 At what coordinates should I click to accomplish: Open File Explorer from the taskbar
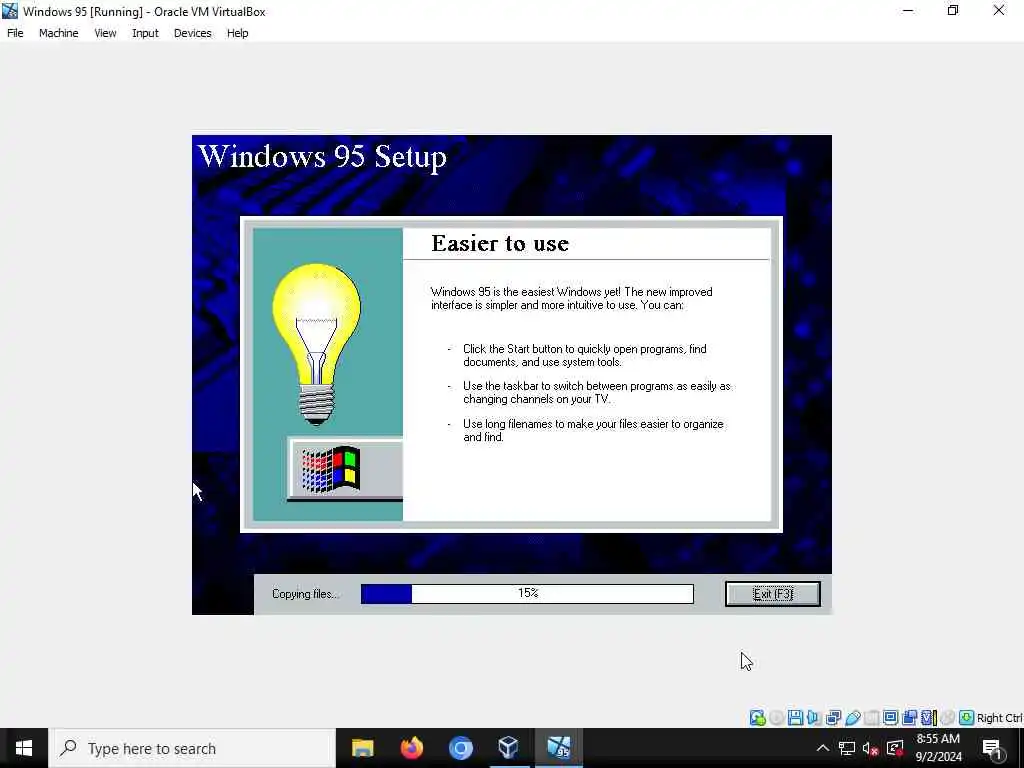362,748
